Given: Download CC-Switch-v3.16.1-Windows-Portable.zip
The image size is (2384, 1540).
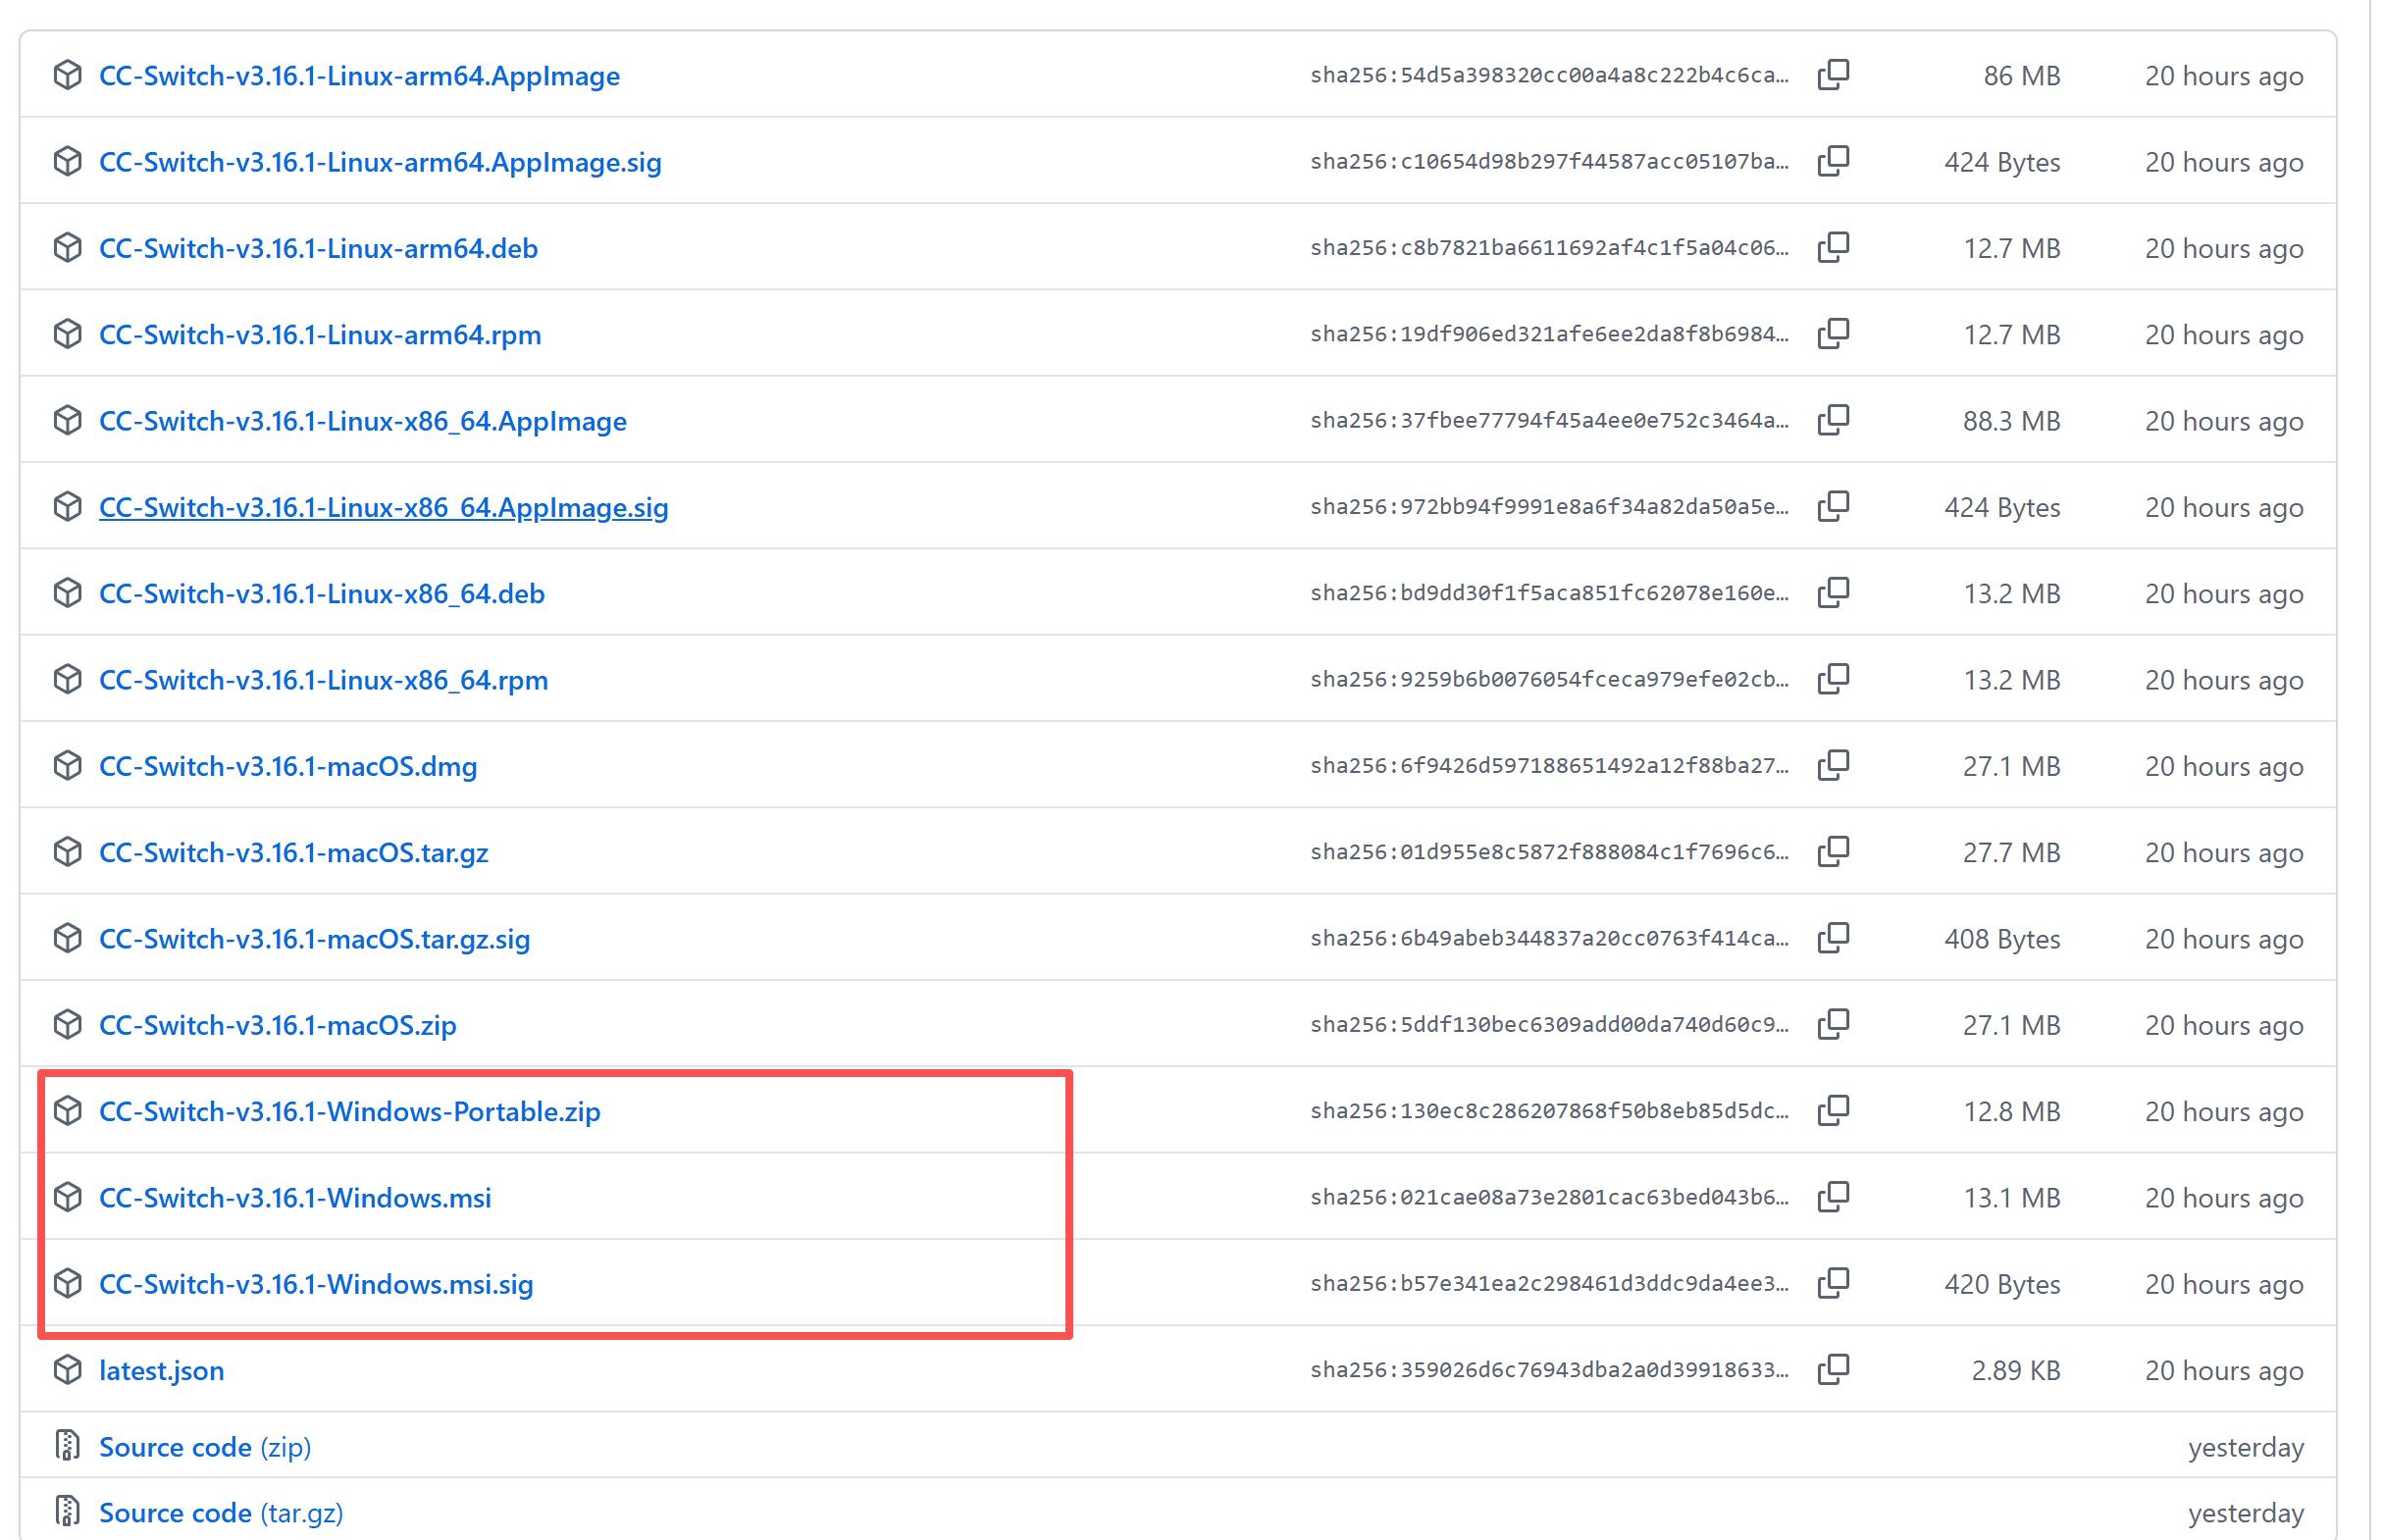Looking at the screenshot, I should [x=350, y=1111].
